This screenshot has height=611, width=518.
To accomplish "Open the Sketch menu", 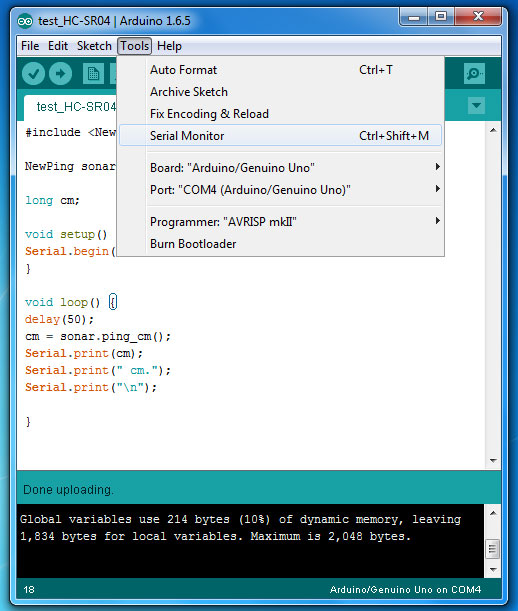I will [x=94, y=46].
